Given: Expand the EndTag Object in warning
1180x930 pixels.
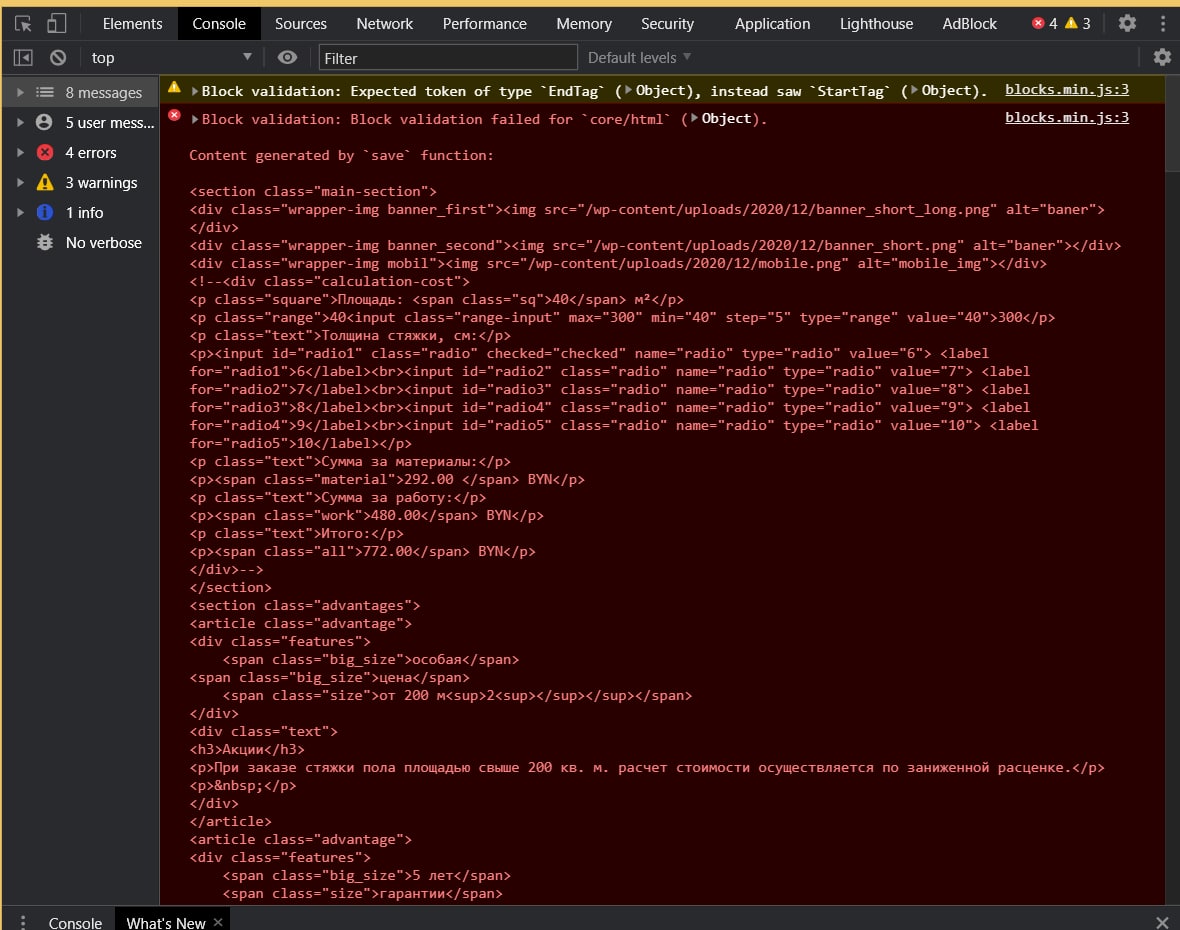Looking at the screenshot, I should (x=629, y=90).
